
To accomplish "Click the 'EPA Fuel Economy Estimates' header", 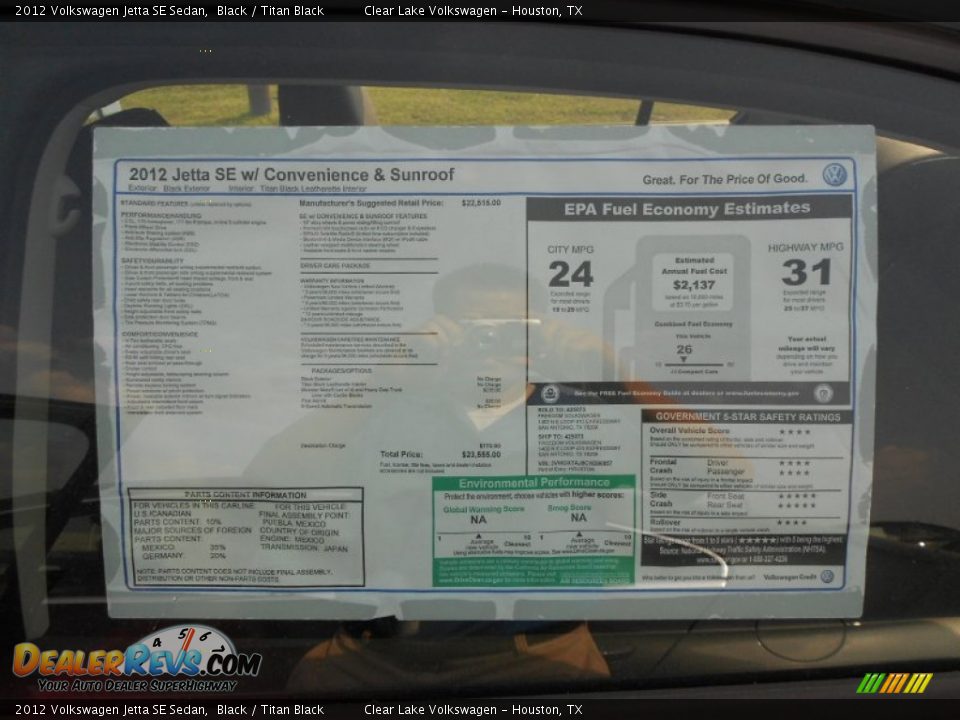I will 687,209.
